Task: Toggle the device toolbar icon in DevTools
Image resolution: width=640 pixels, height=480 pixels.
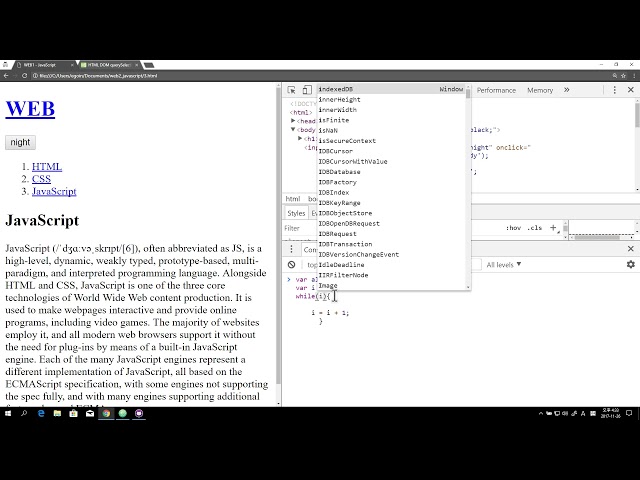Action: (307, 90)
